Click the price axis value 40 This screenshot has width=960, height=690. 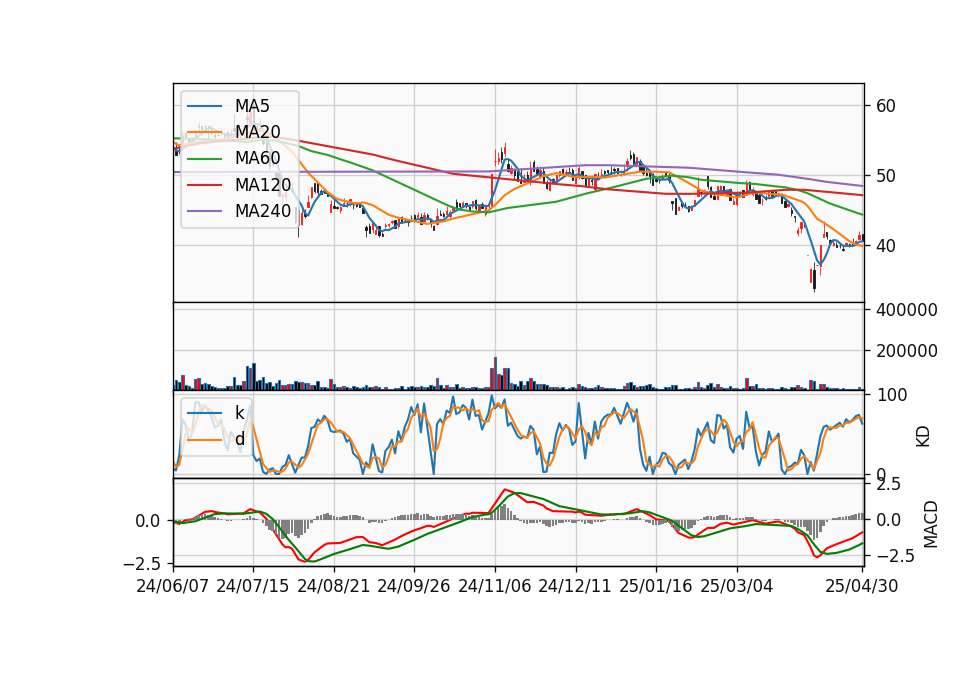pyautogui.click(x=886, y=246)
